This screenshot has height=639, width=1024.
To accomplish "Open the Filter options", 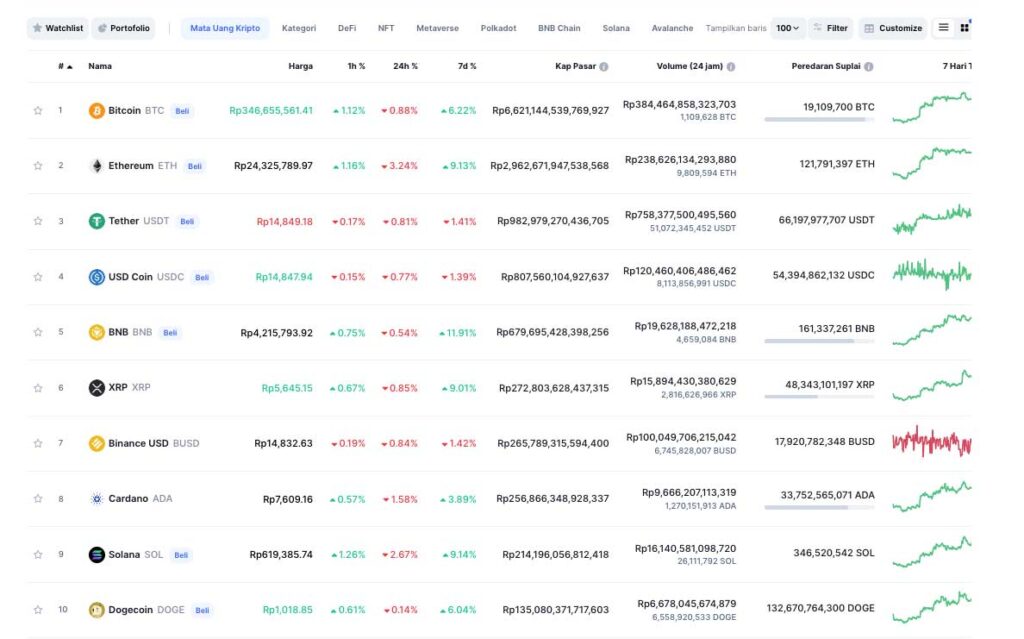I will coord(831,28).
